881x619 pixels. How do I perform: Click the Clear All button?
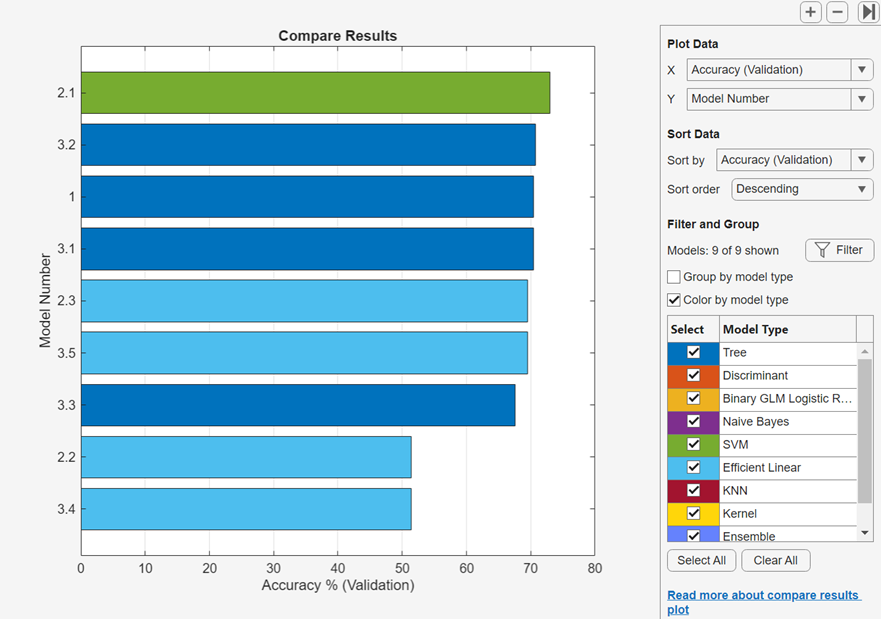(776, 560)
